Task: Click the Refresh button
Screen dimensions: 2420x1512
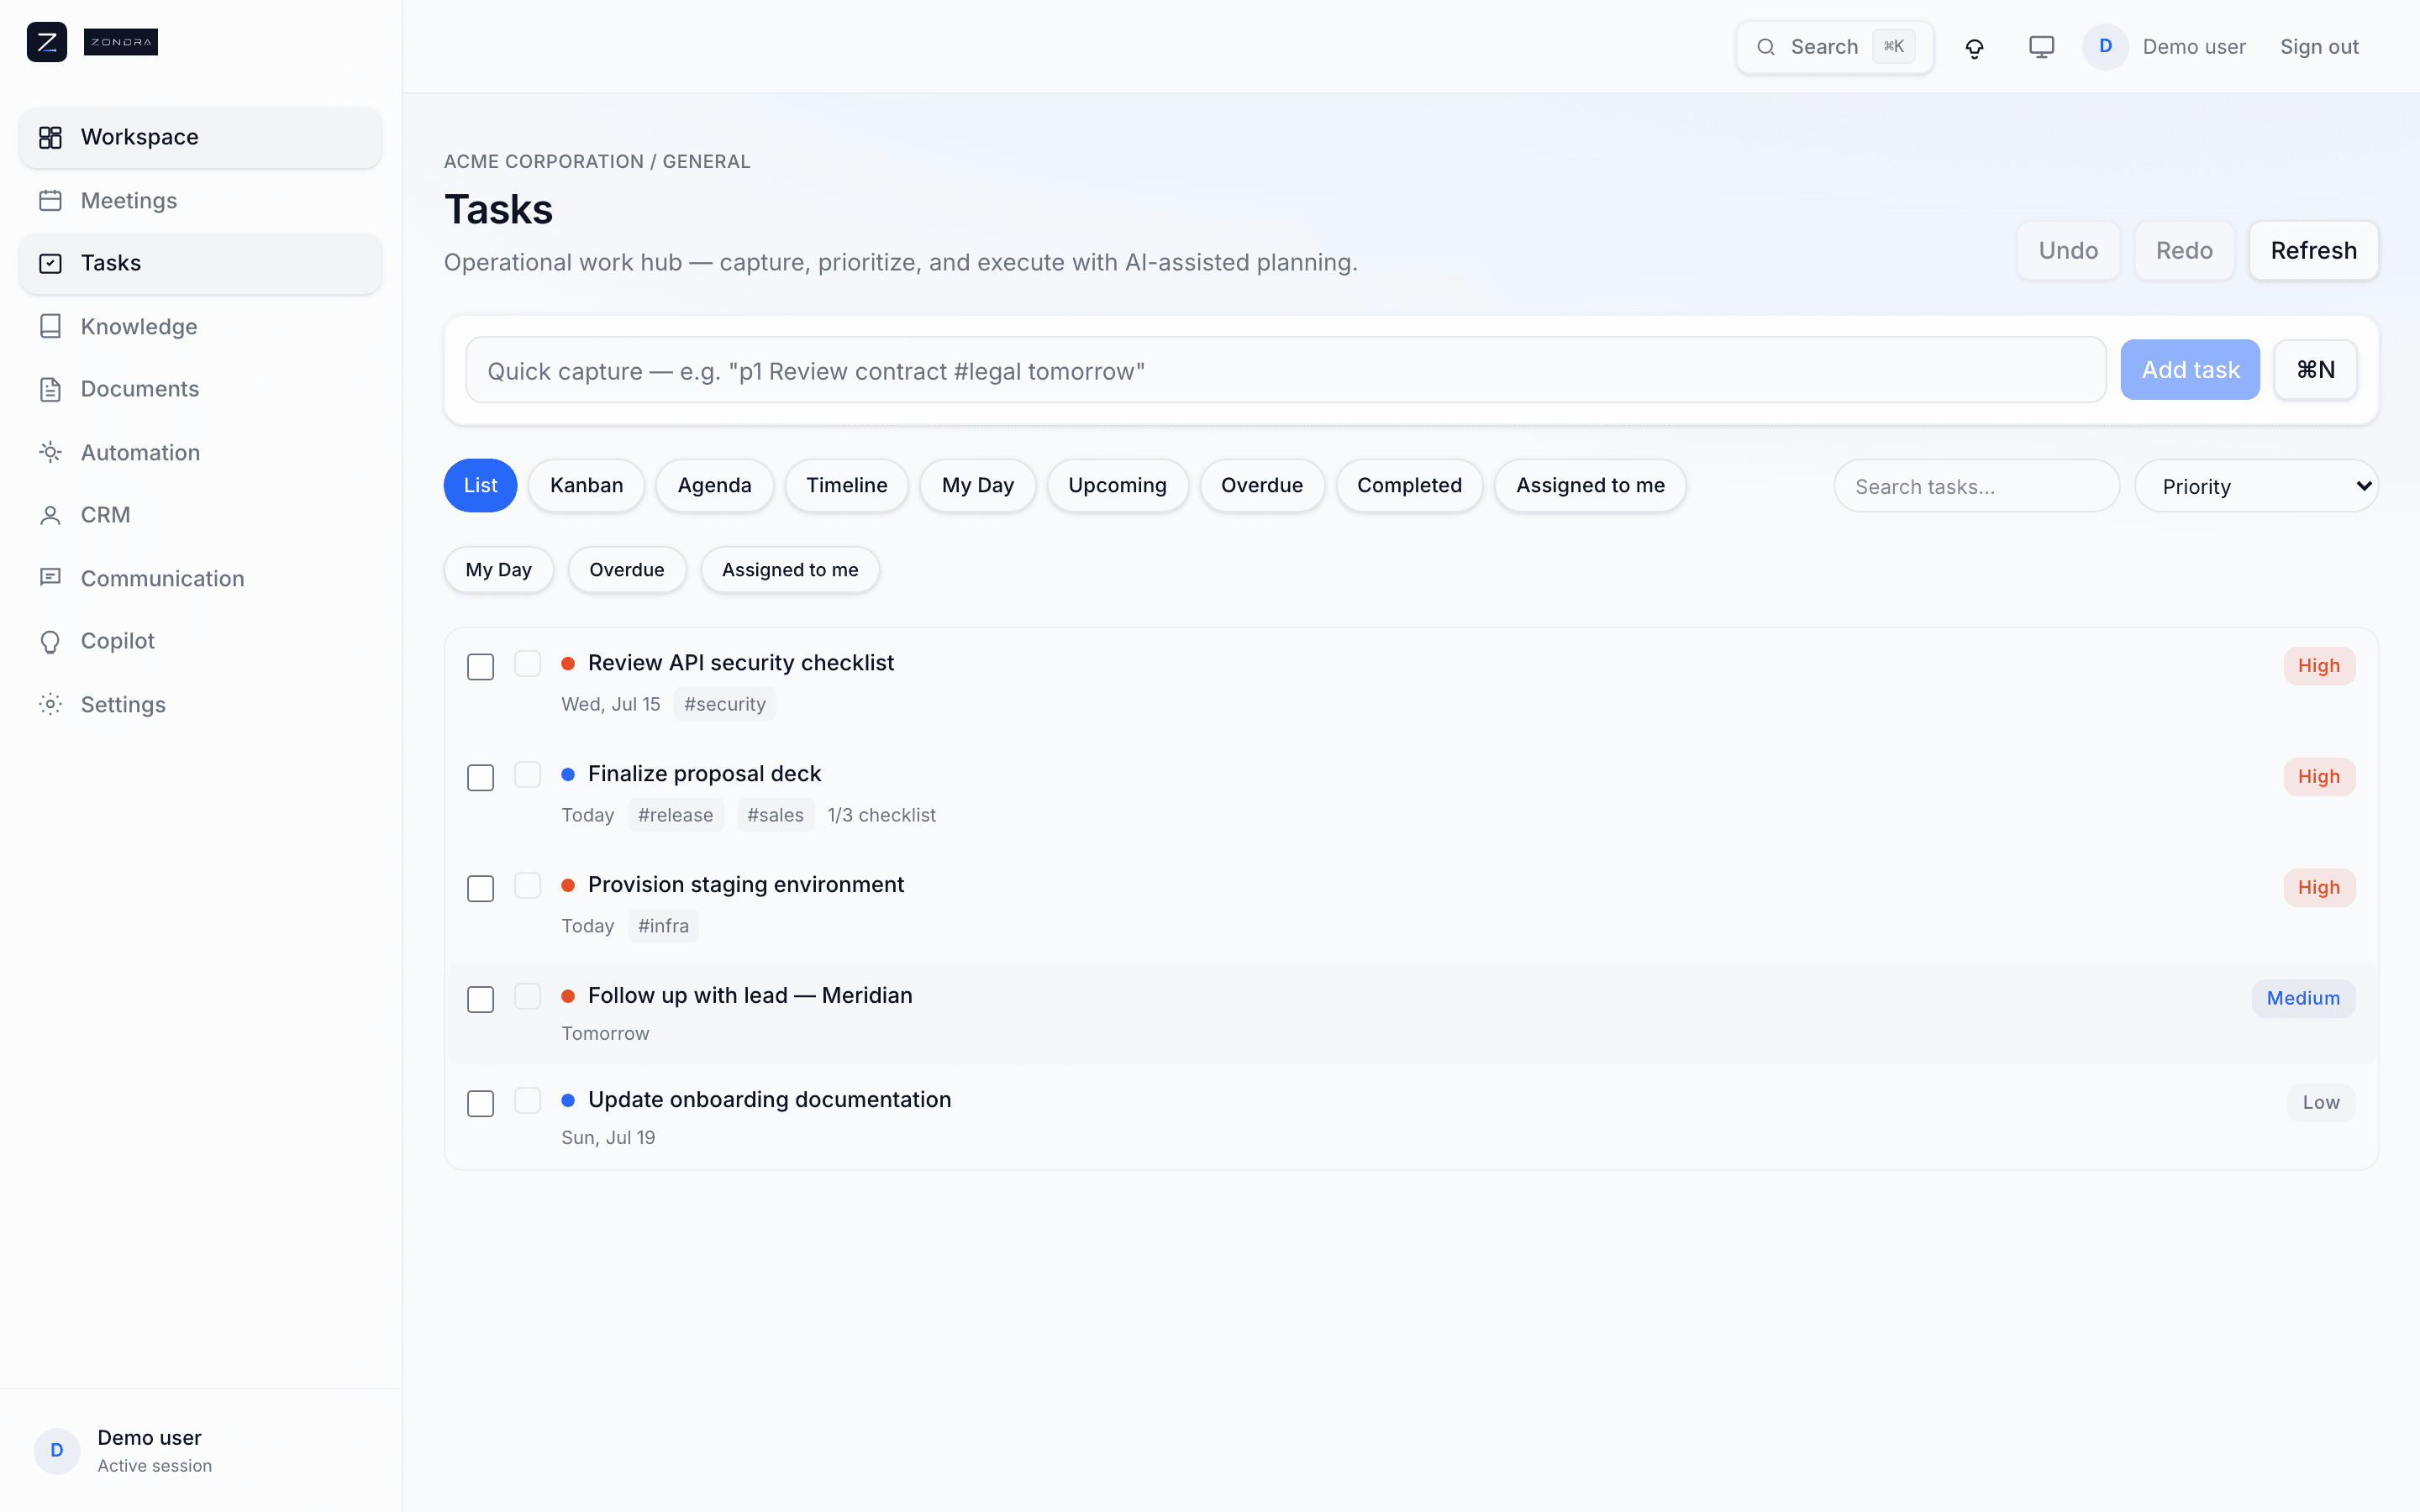Action: 2313,250
